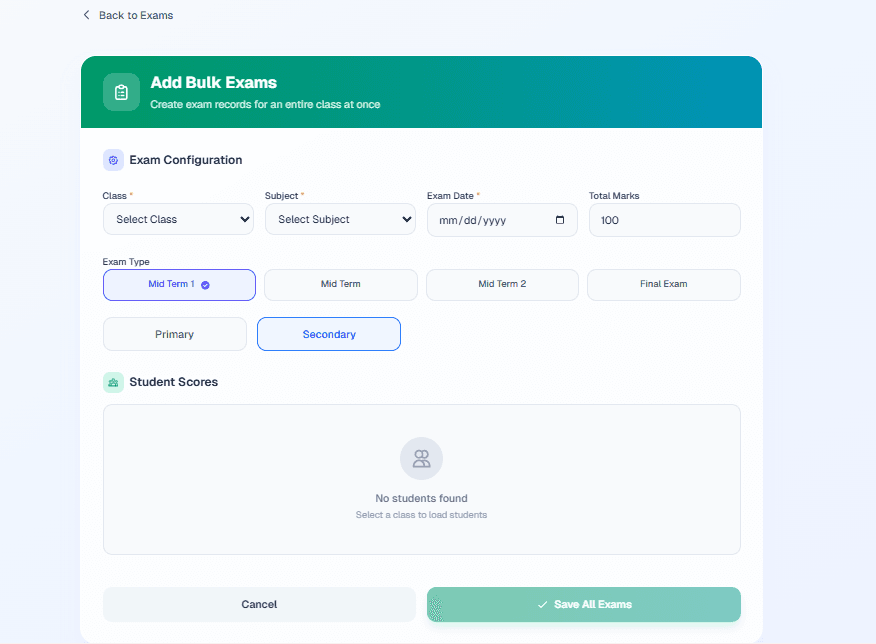The height and width of the screenshot is (644, 876).
Task: Select Mid Term 1 exam type
Action: pyautogui.click(x=179, y=285)
